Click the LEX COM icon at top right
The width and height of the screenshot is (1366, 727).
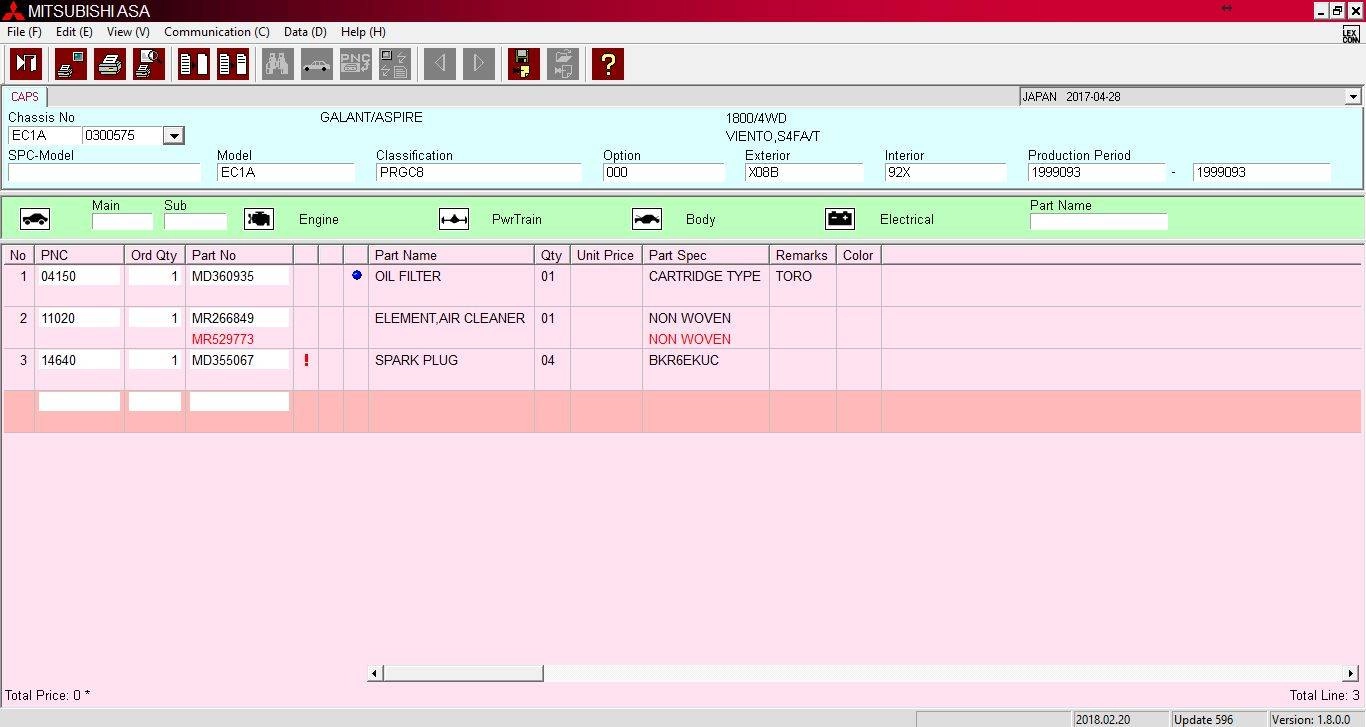click(x=1351, y=34)
